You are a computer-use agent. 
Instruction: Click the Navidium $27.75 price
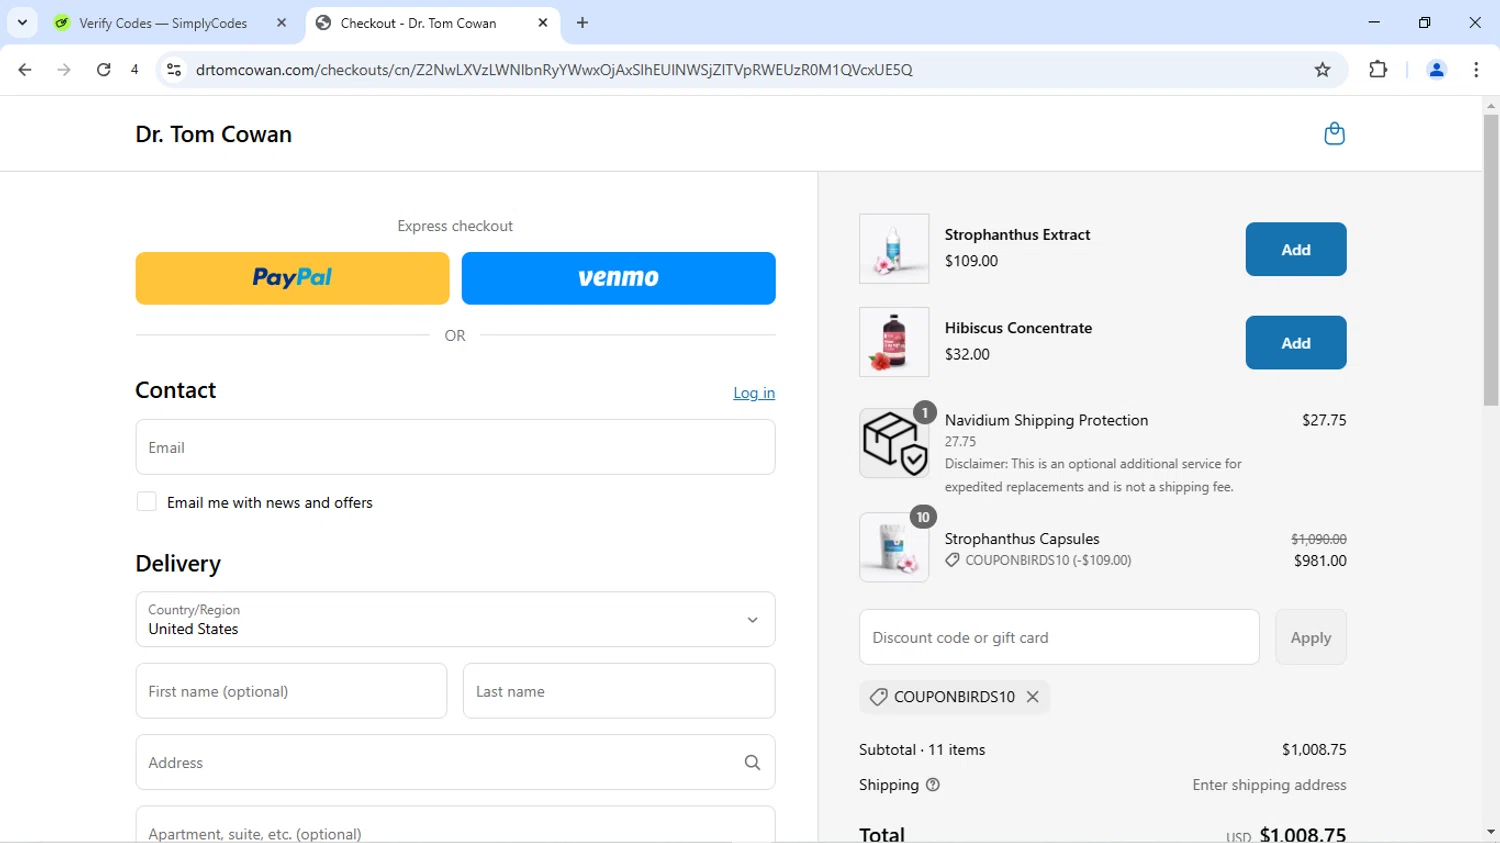[1324, 420]
